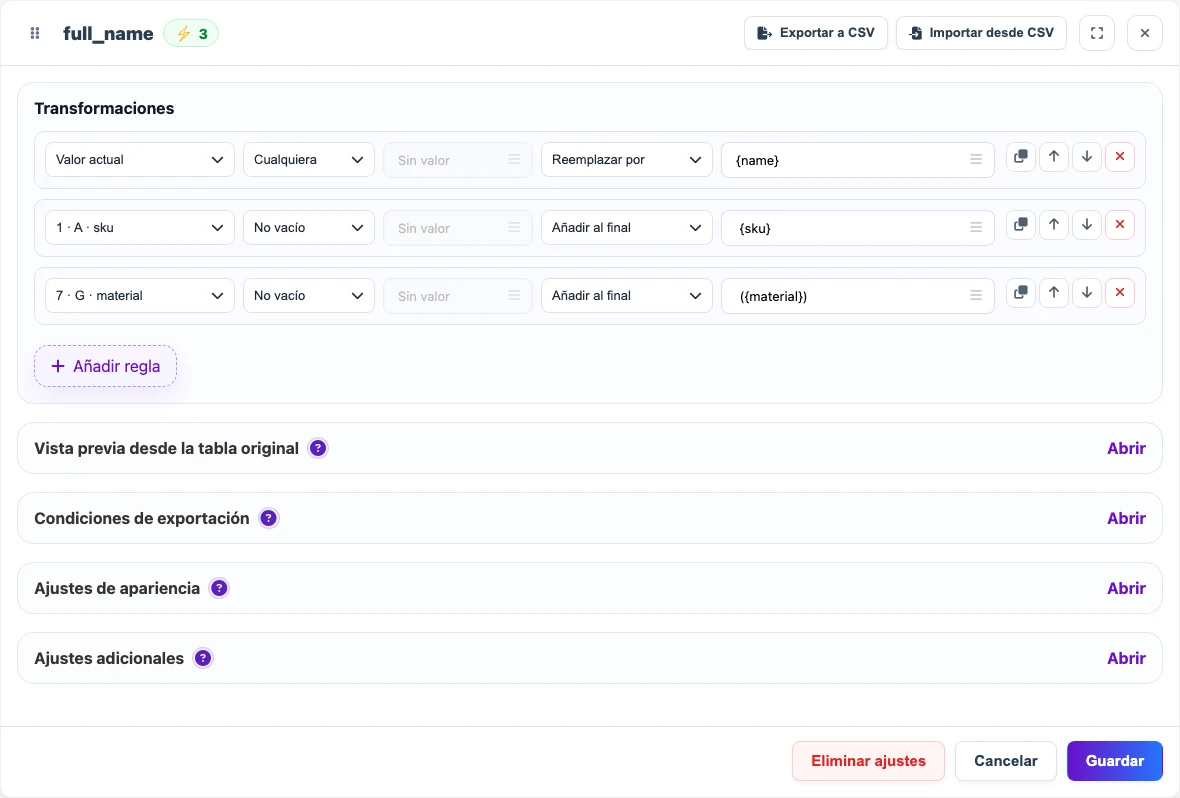
Task: Click Cancelar button
Action: coord(1005,761)
